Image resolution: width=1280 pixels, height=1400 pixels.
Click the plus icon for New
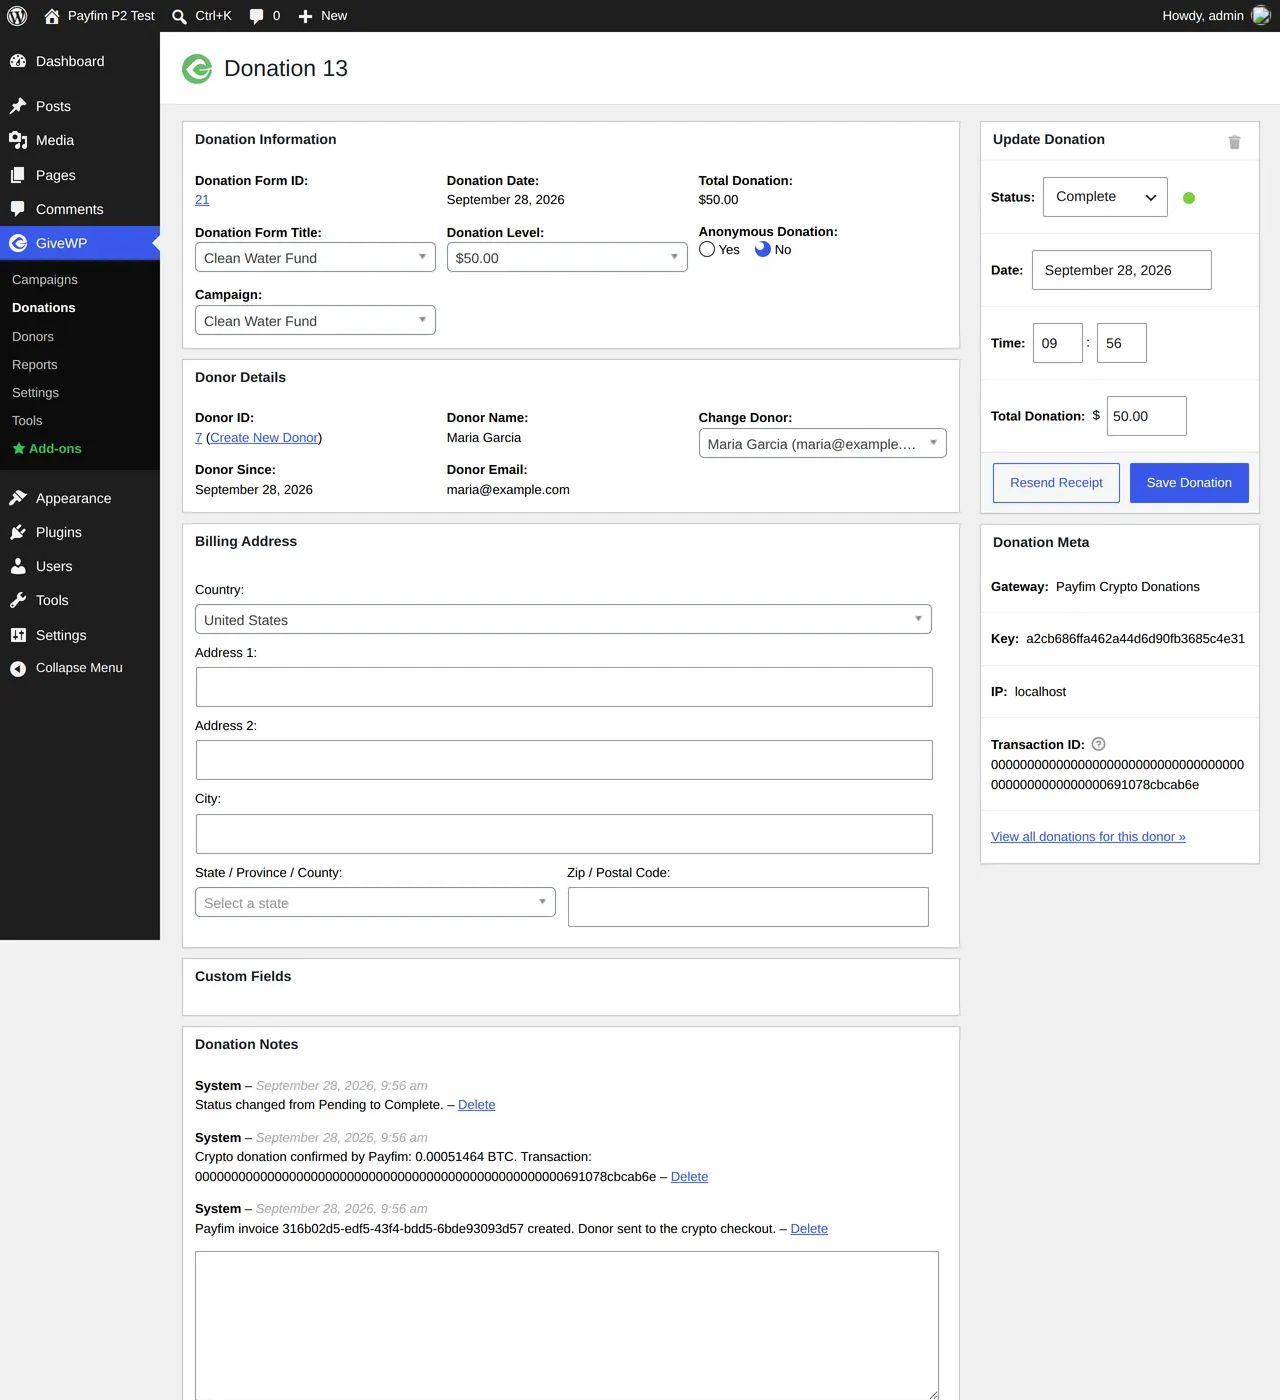[306, 16]
